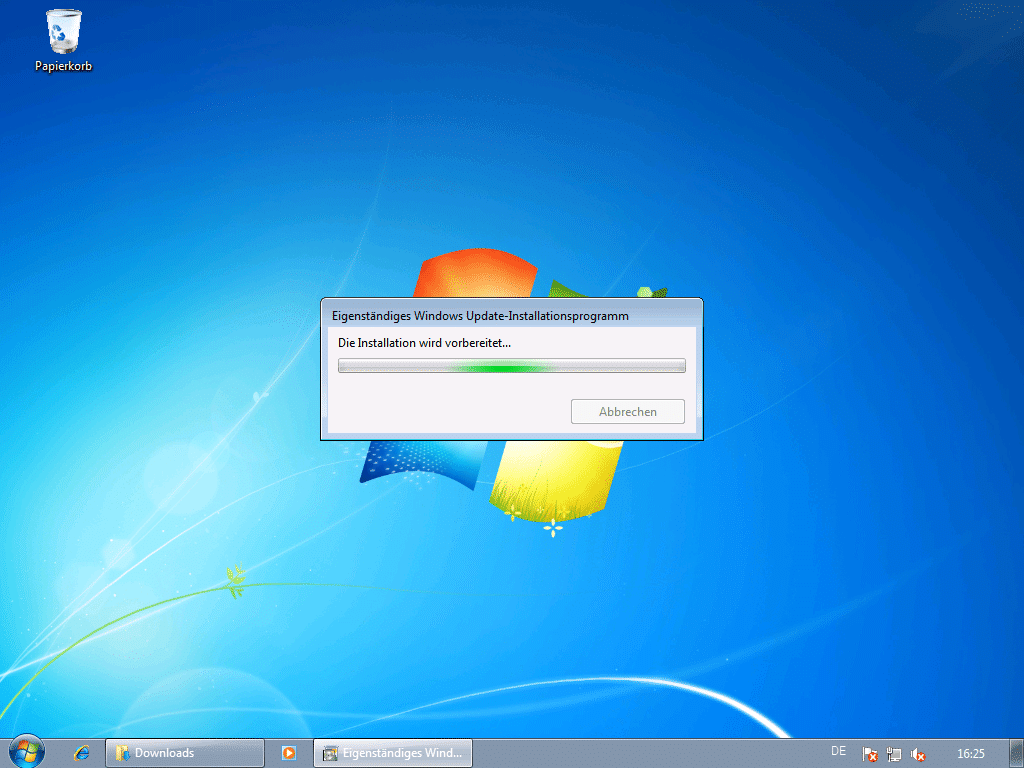Select the Eigenständiges Wind... taskbar button
1024x768 pixels.
point(393,753)
